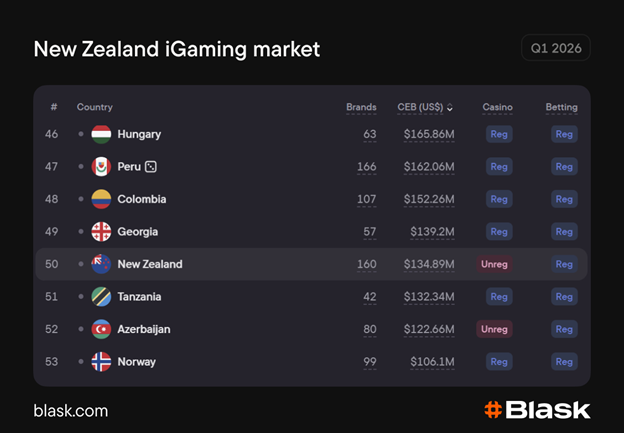
Task: Click the Blask logo
Action: (x=537, y=409)
